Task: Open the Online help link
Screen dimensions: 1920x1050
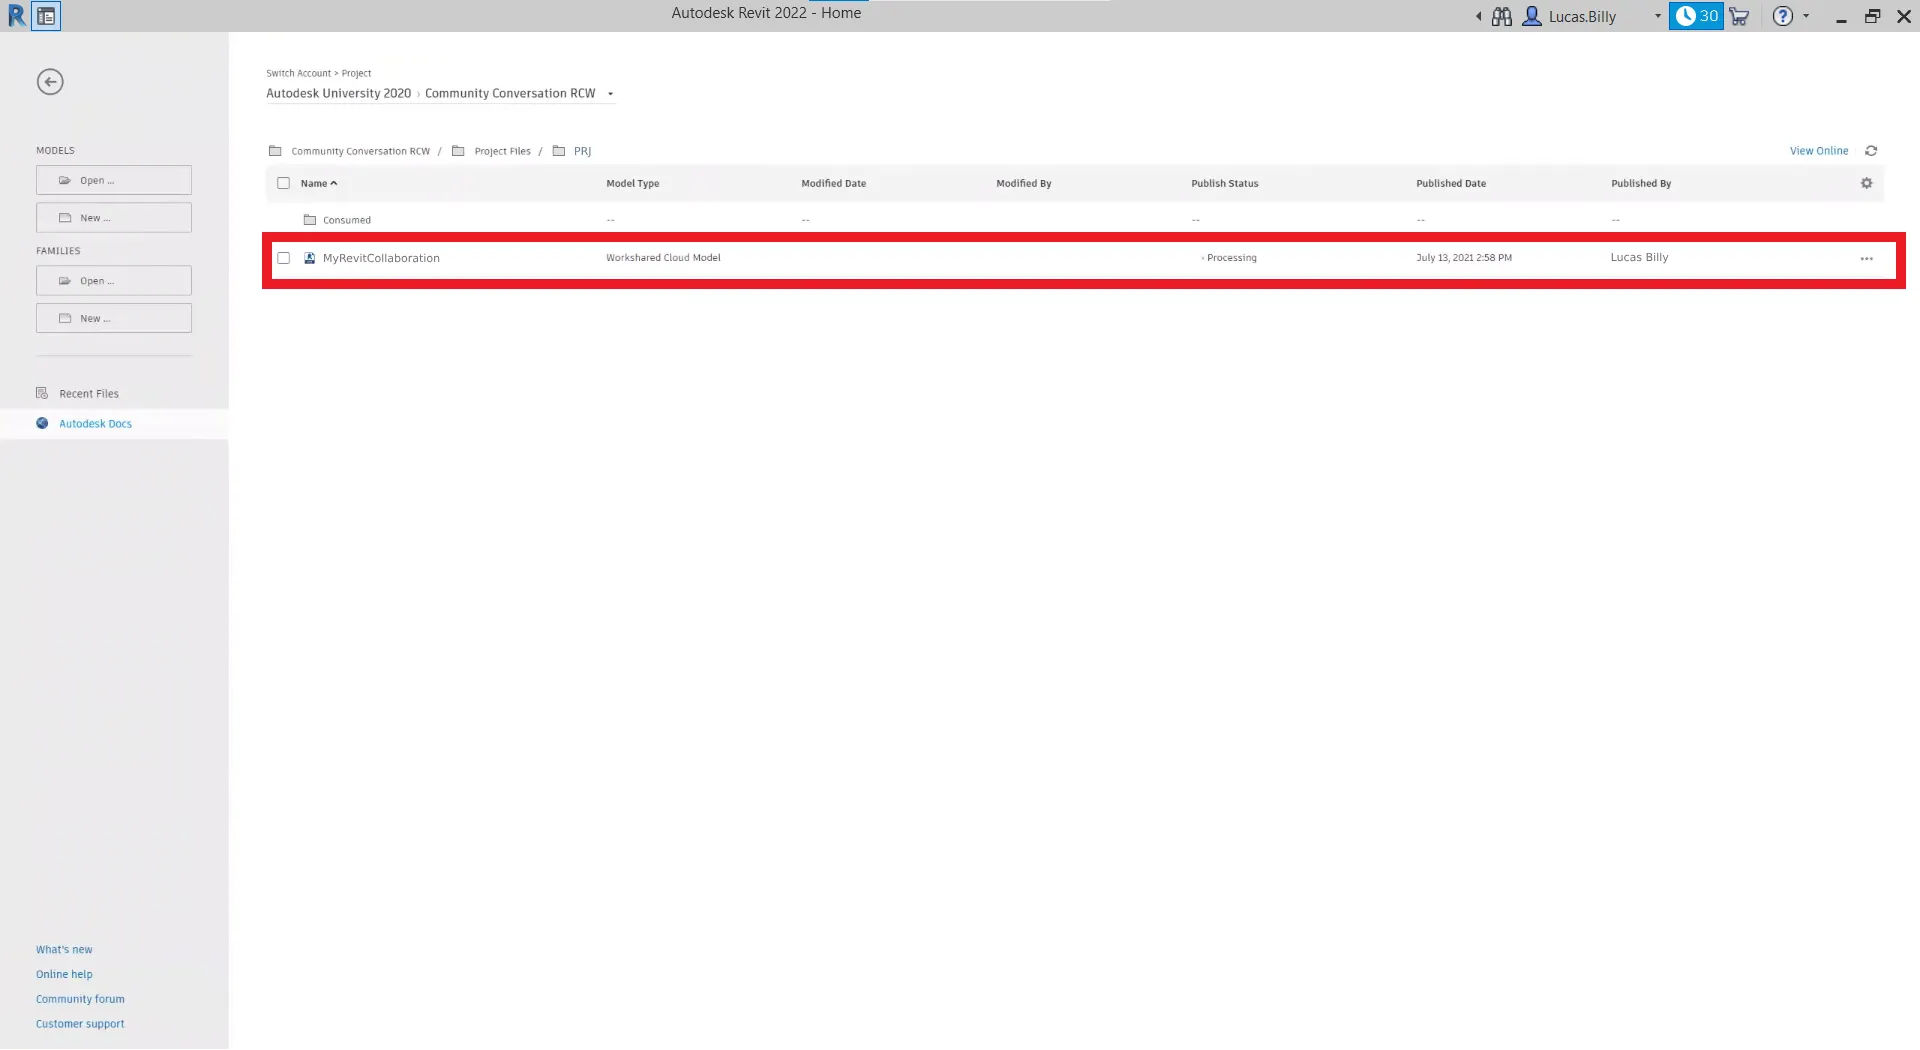Action: point(64,975)
